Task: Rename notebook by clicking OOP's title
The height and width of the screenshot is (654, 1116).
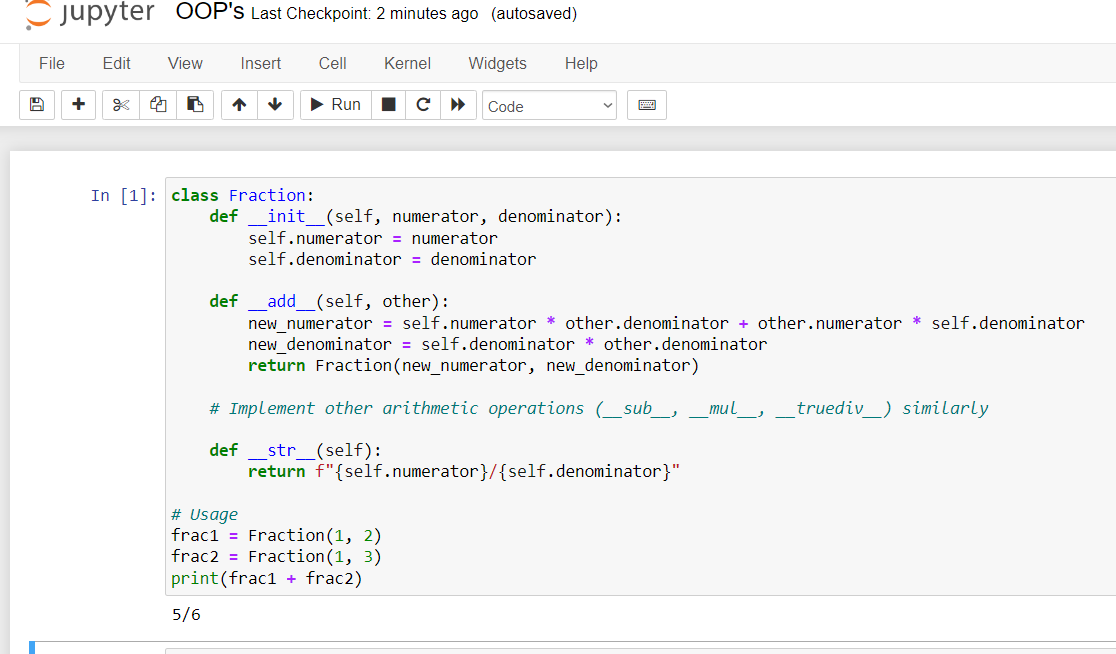Action: pos(210,12)
